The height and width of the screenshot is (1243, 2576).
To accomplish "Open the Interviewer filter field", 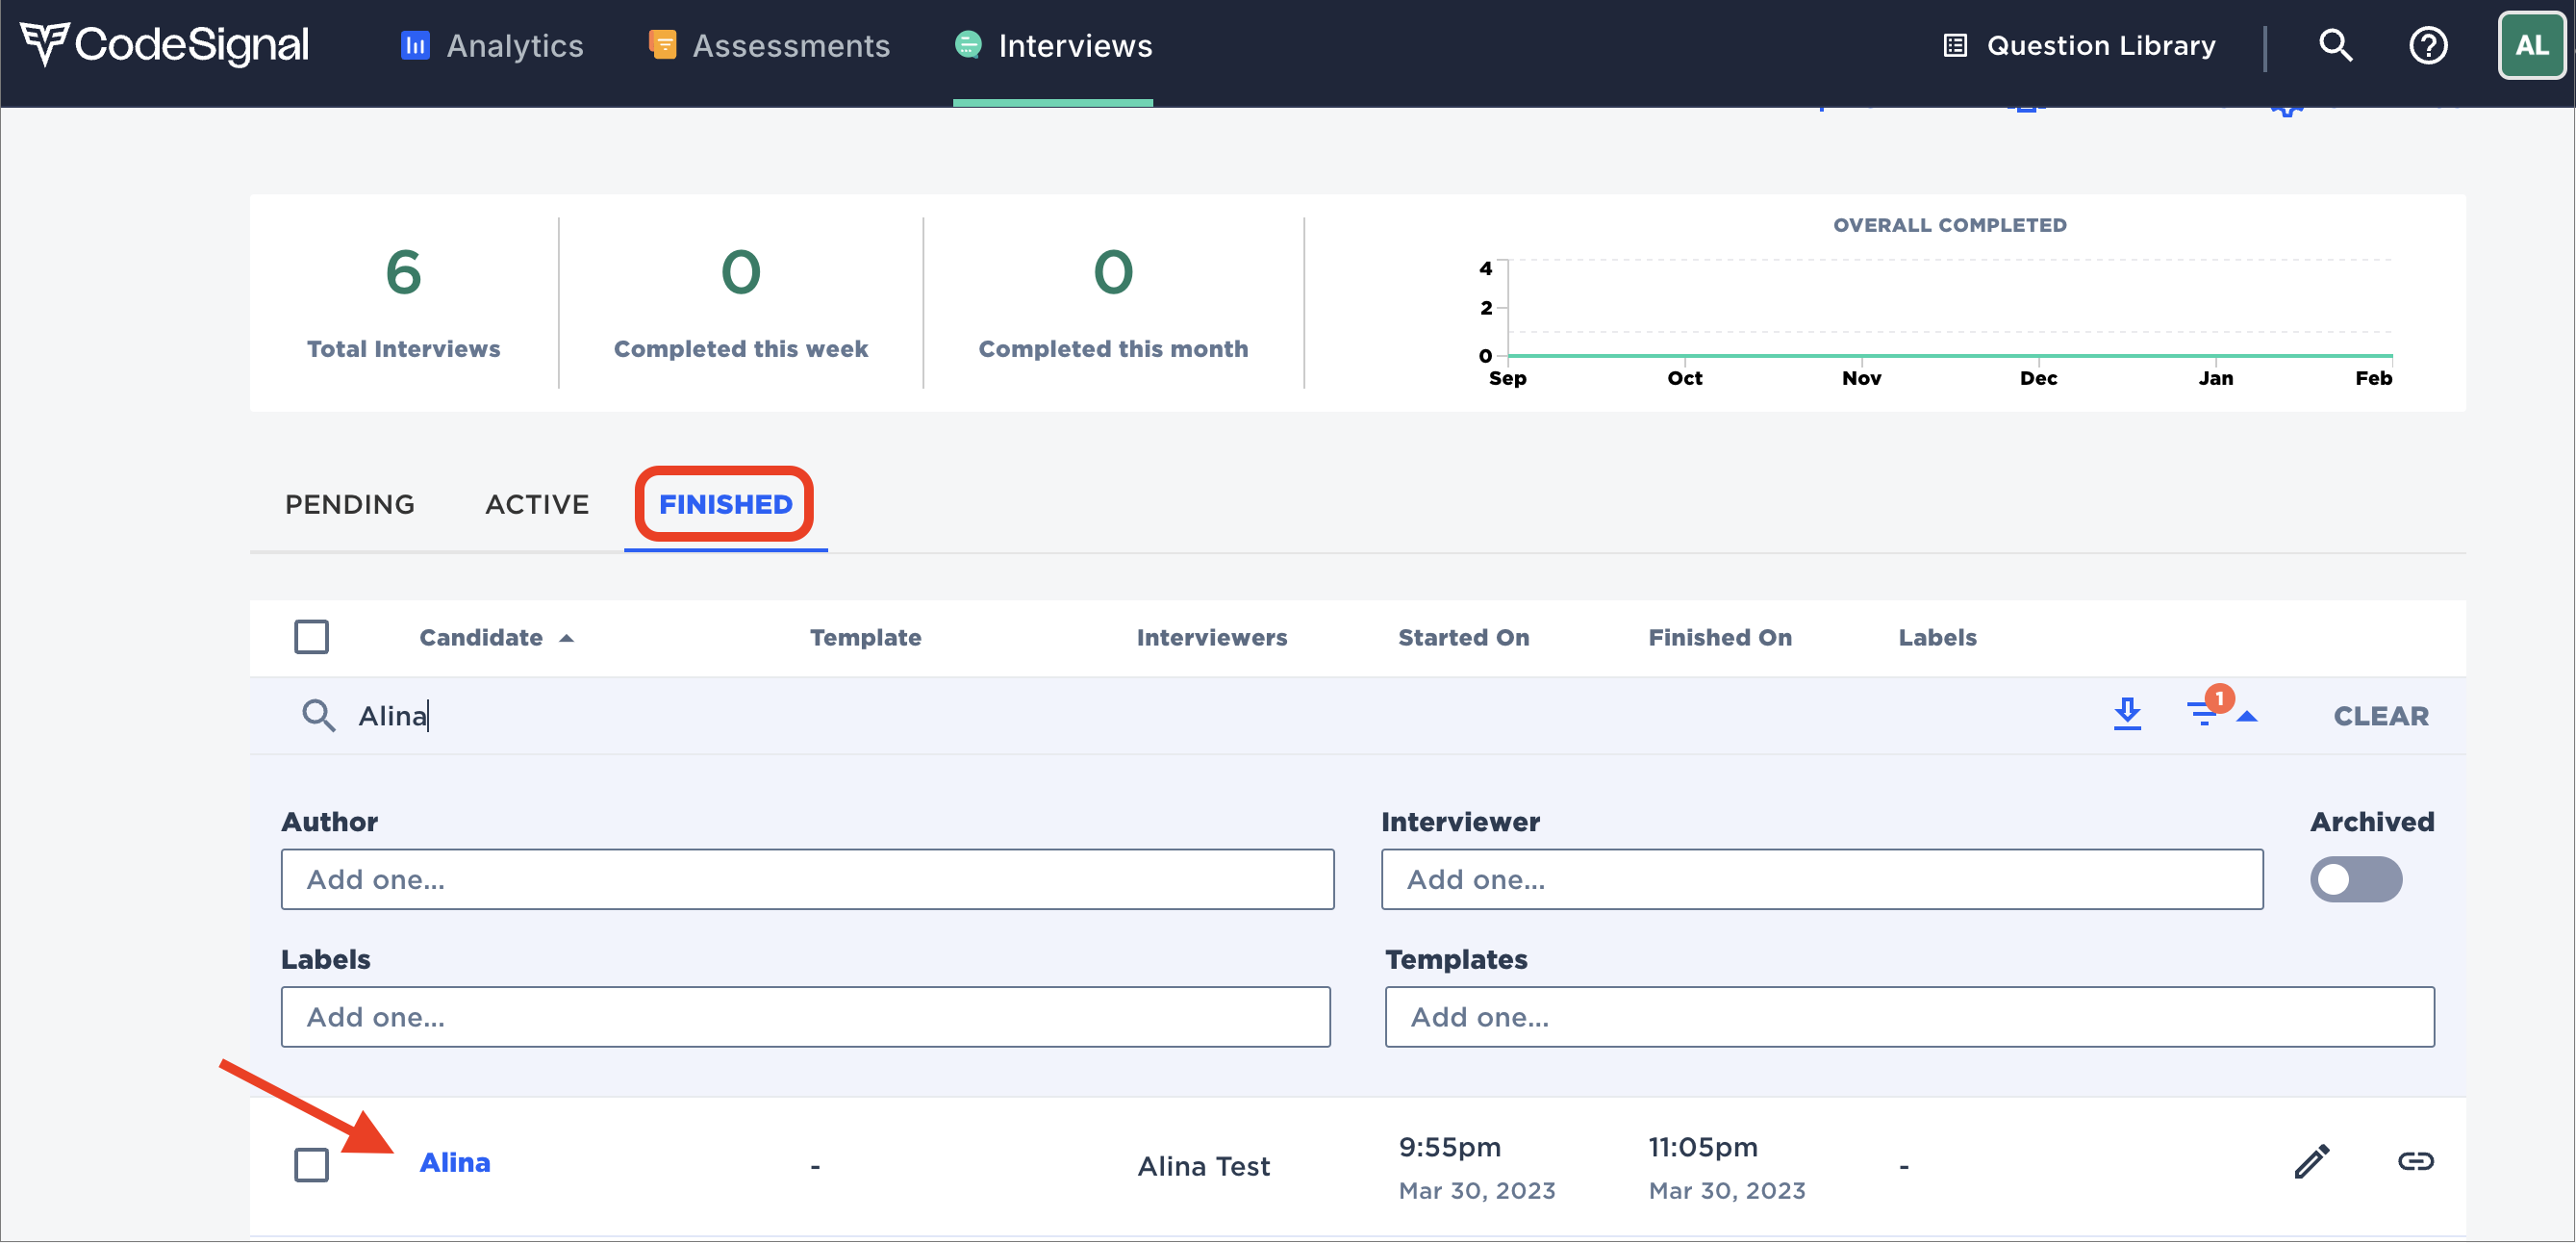I will pos(1822,879).
